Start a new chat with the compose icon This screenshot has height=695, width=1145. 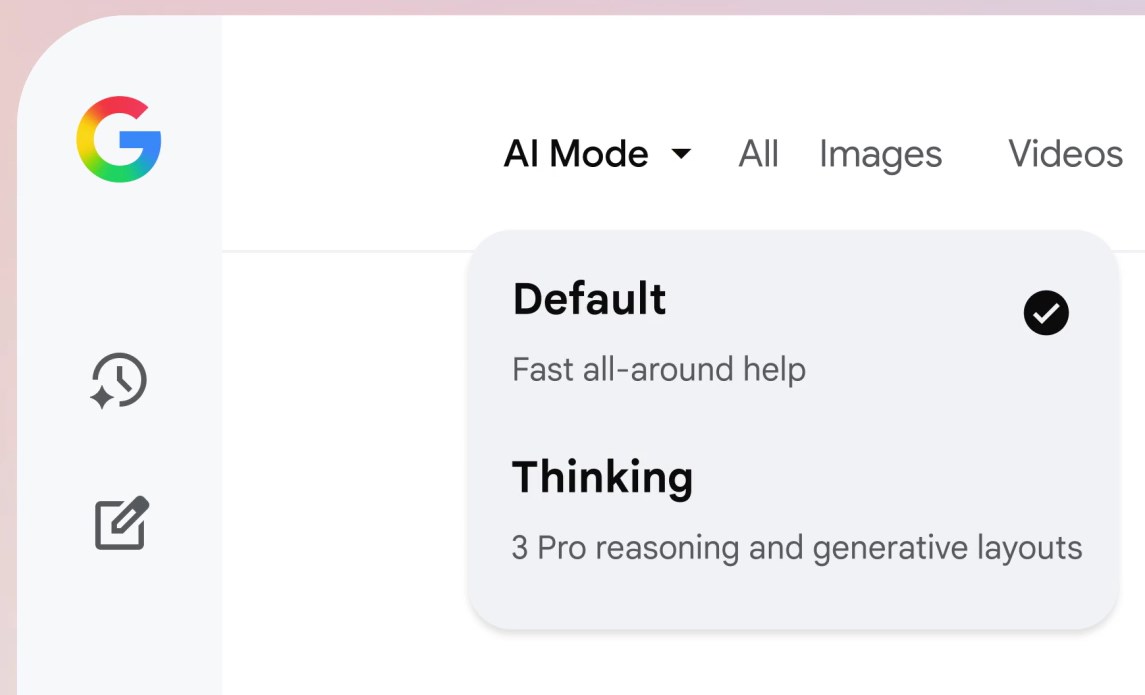pos(121,523)
